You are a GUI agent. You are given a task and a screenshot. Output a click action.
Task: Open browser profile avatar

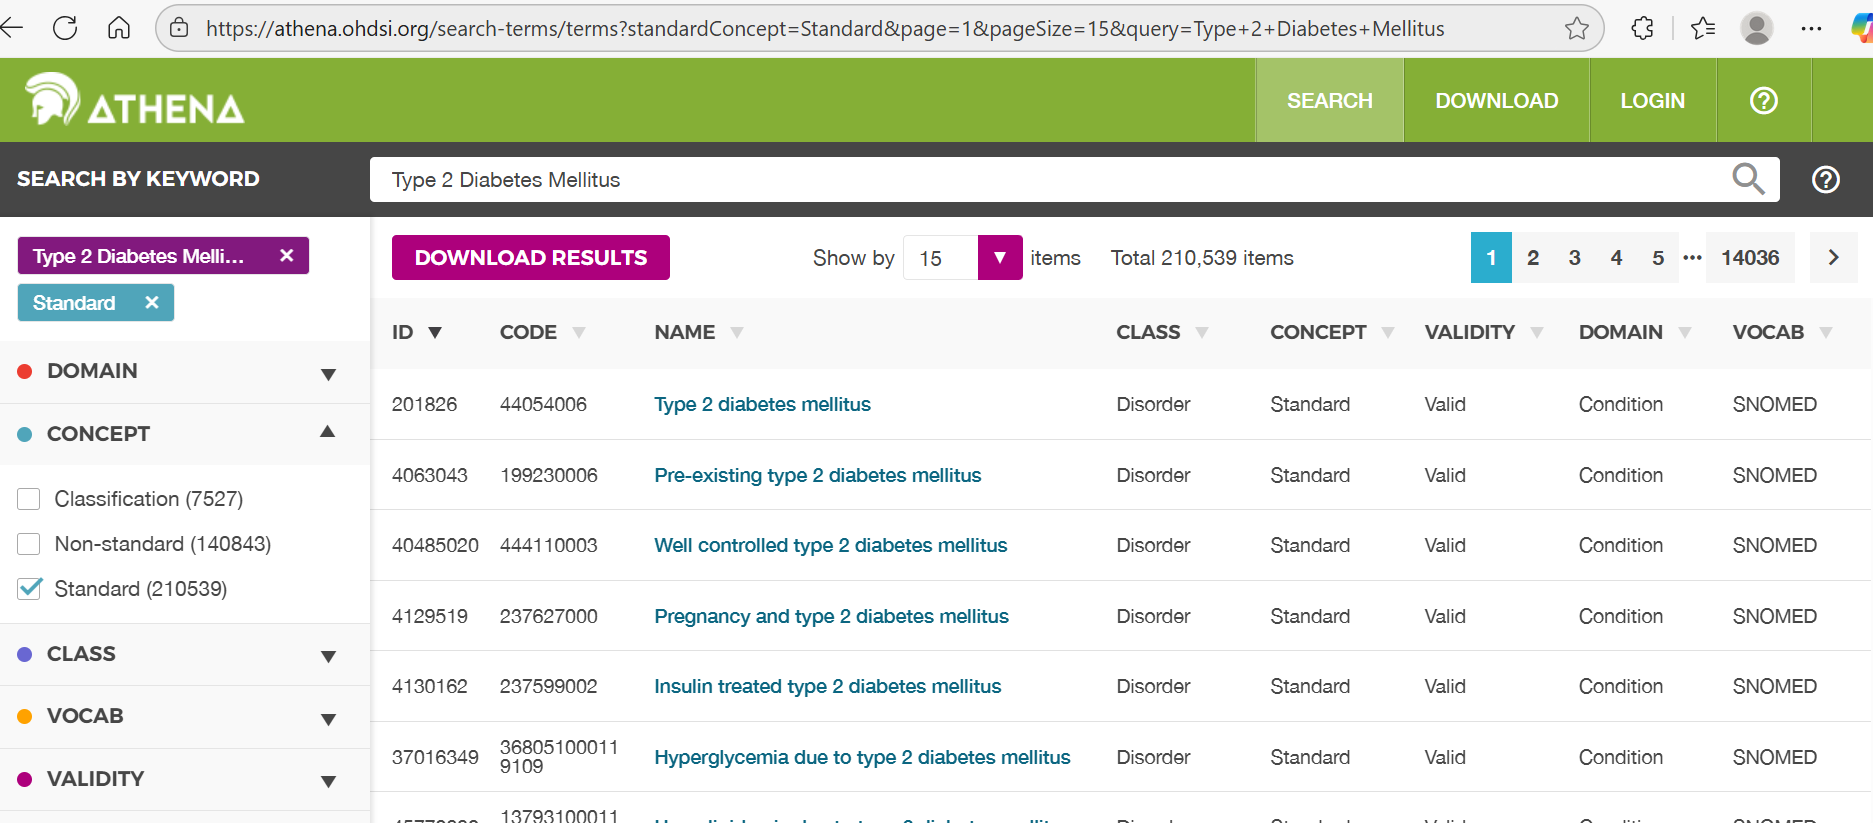1757,28
